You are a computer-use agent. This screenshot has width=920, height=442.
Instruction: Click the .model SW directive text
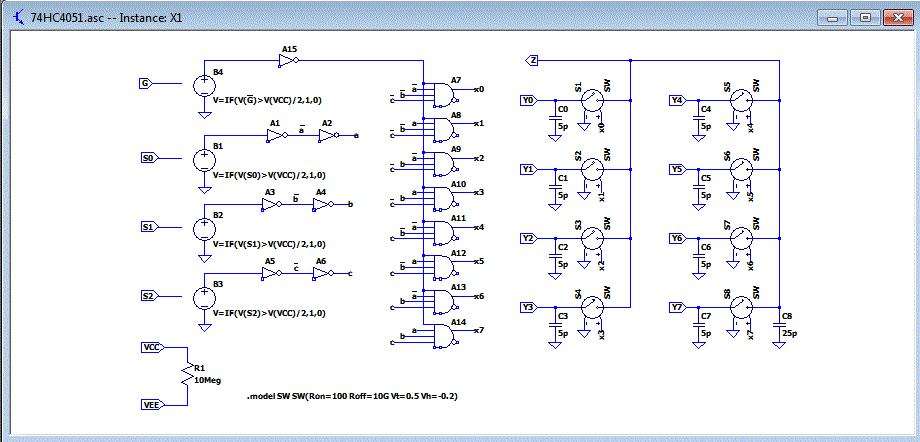(352, 396)
